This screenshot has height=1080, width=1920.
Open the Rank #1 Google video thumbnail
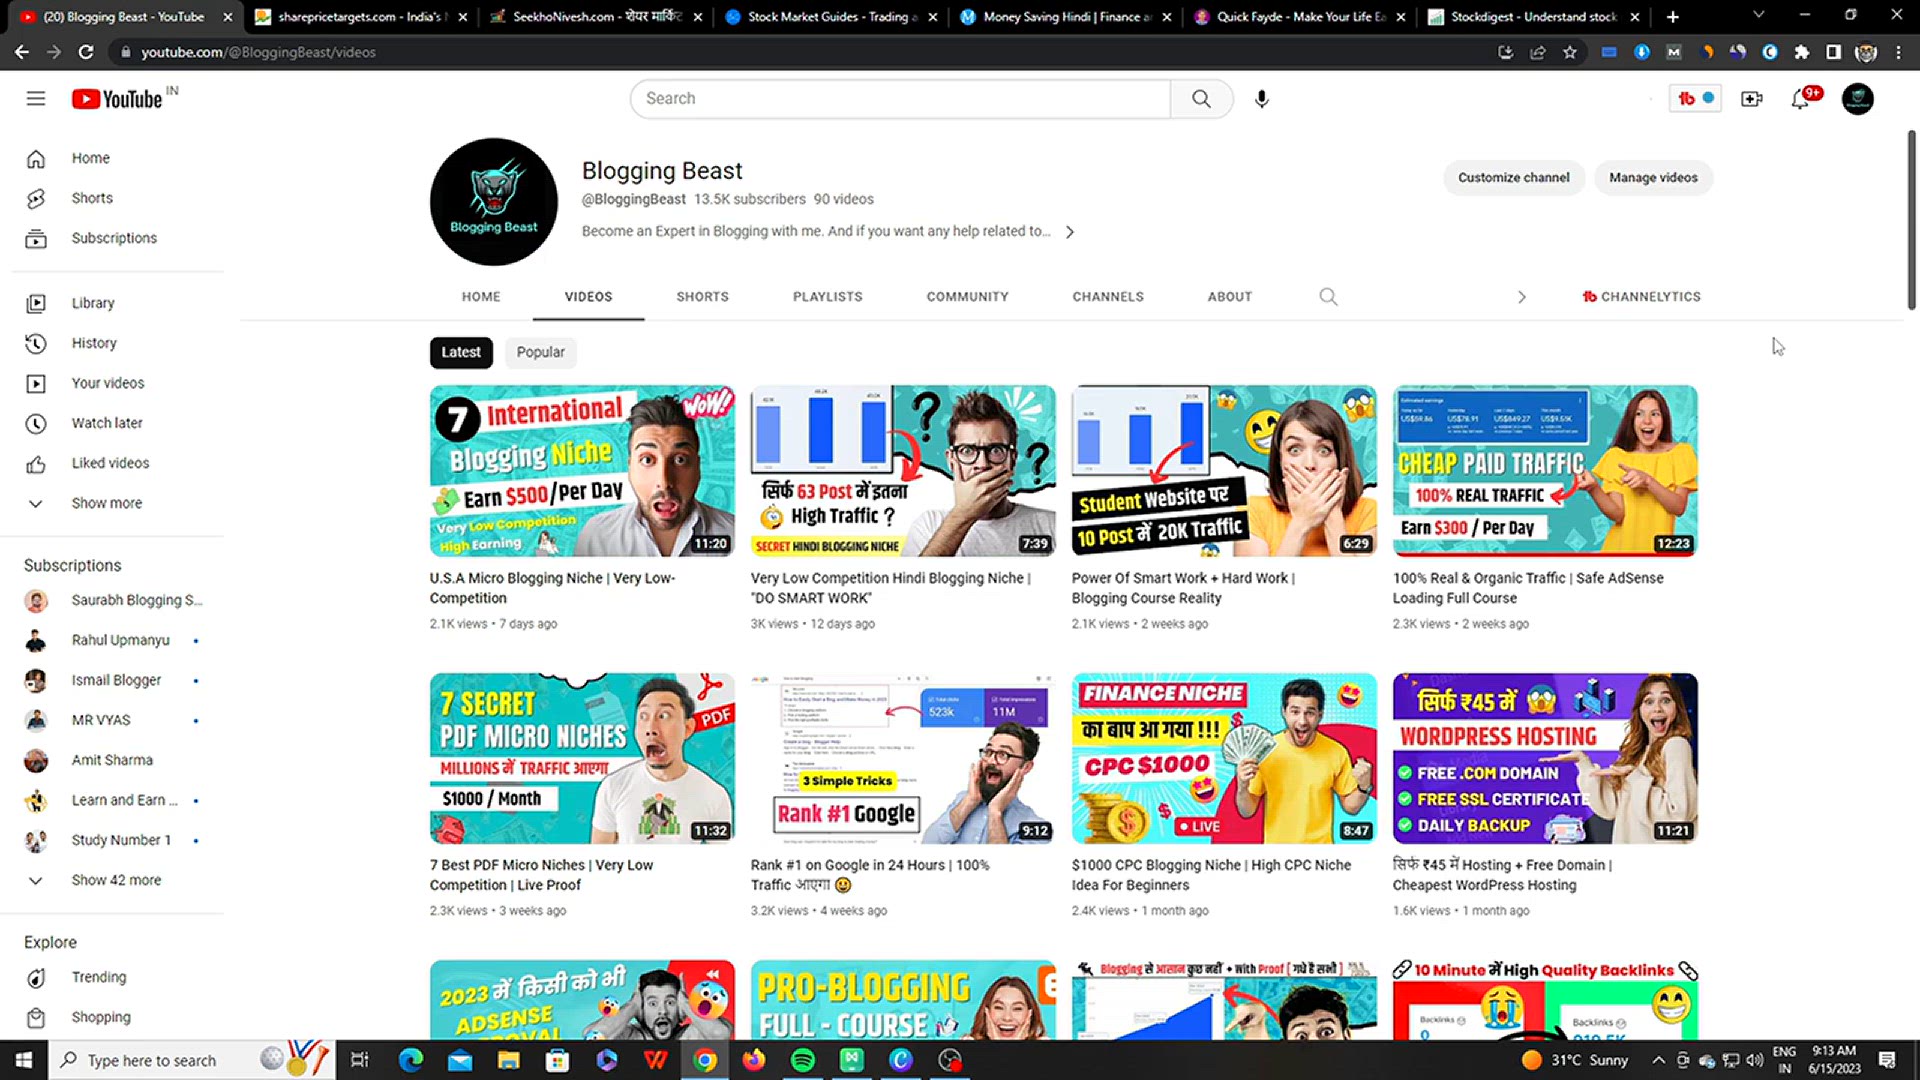click(903, 758)
